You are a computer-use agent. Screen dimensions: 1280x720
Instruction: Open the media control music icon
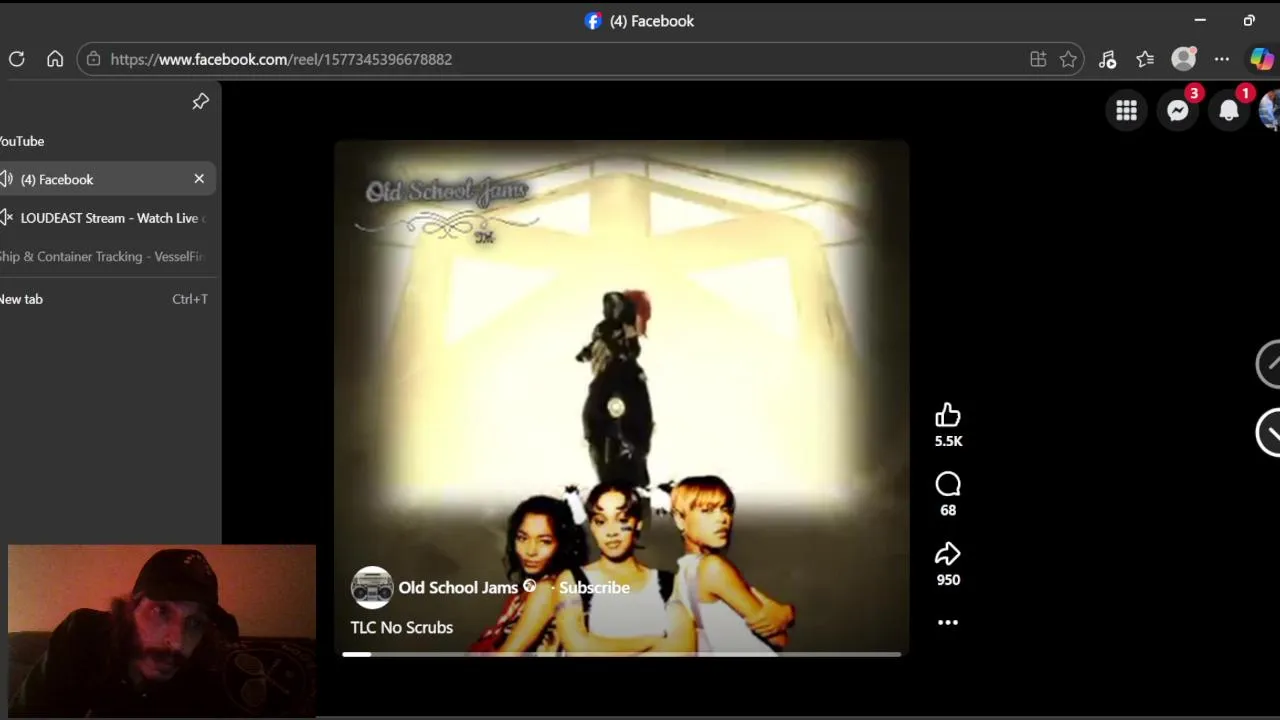coord(1107,59)
